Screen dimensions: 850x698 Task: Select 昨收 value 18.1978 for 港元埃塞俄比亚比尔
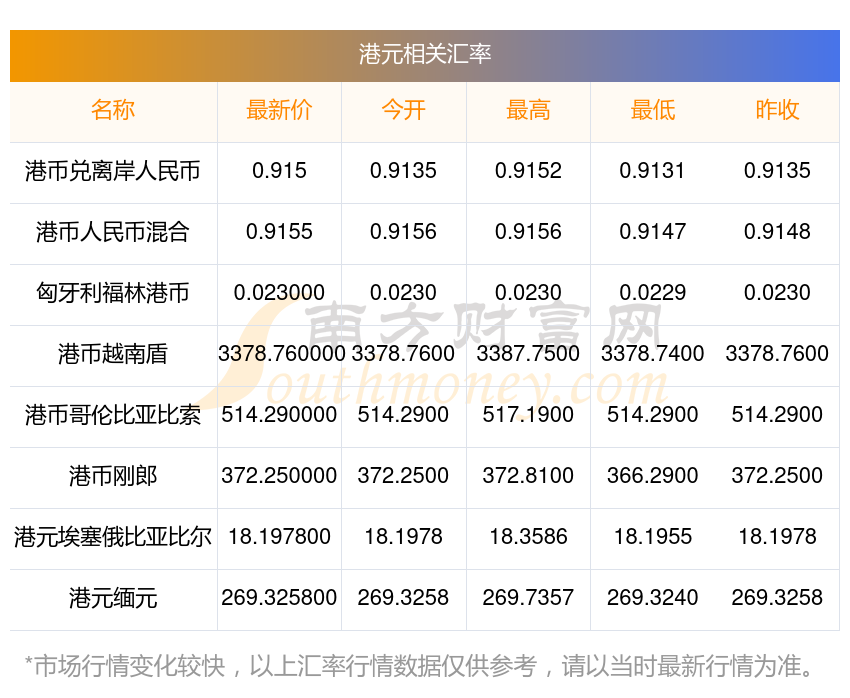point(777,537)
